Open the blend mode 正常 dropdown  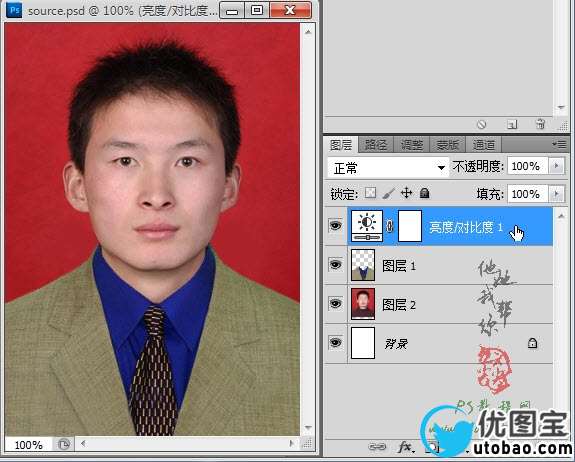pyautogui.click(x=388, y=168)
